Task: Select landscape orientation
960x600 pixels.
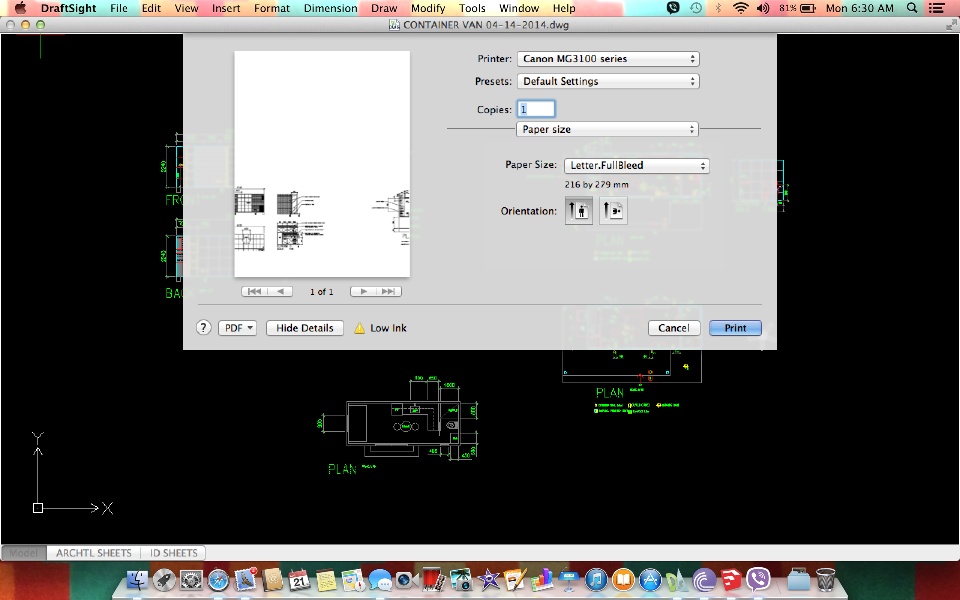Action: [613, 211]
